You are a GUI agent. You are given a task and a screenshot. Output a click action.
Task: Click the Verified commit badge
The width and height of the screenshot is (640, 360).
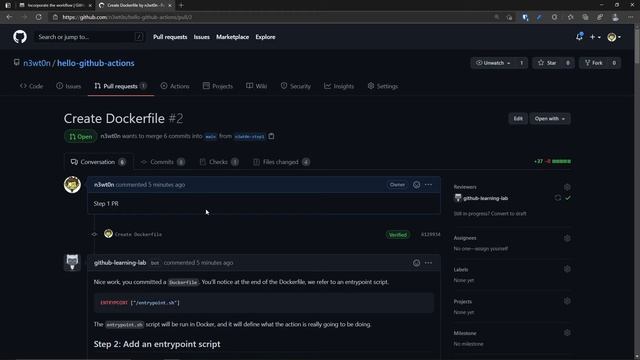(x=398, y=235)
